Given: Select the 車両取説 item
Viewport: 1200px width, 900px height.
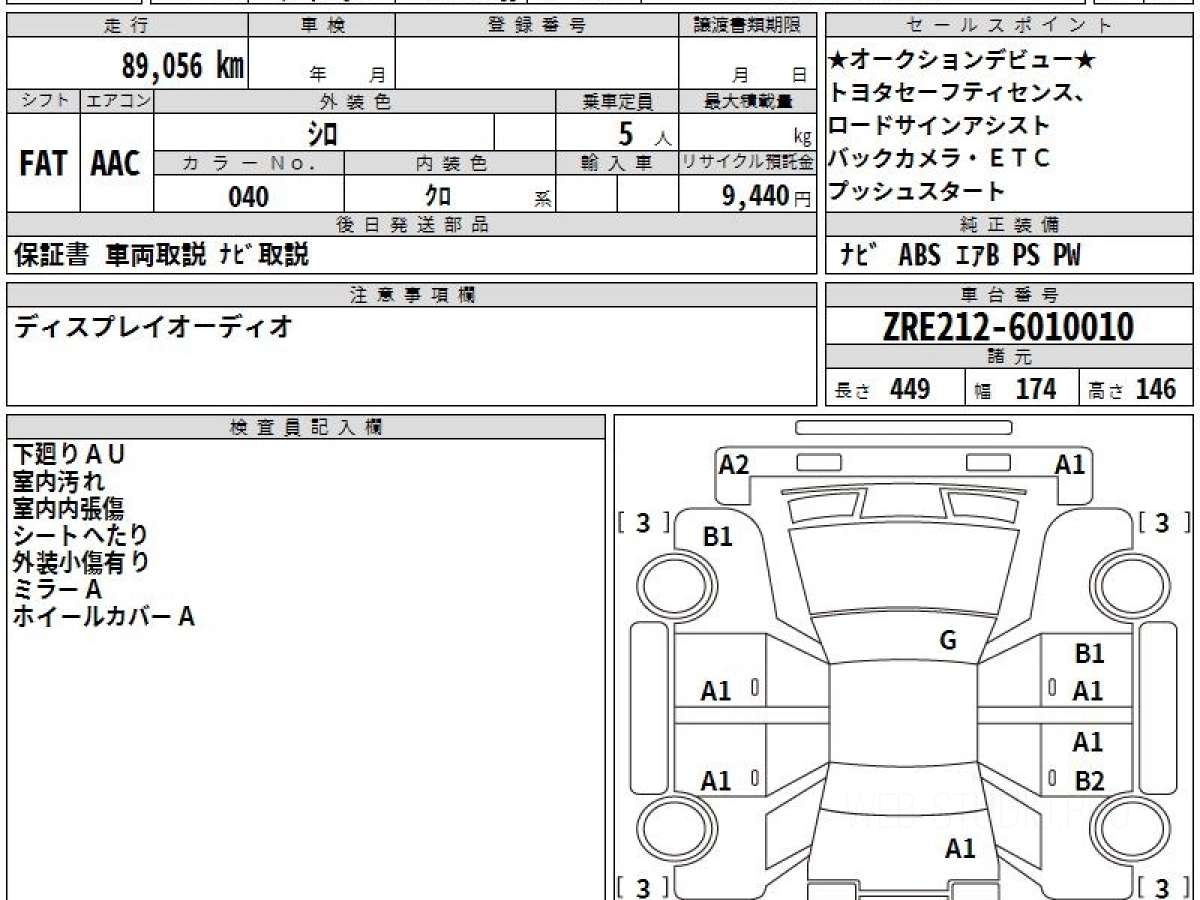Looking at the screenshot, I should pos(155,255).
